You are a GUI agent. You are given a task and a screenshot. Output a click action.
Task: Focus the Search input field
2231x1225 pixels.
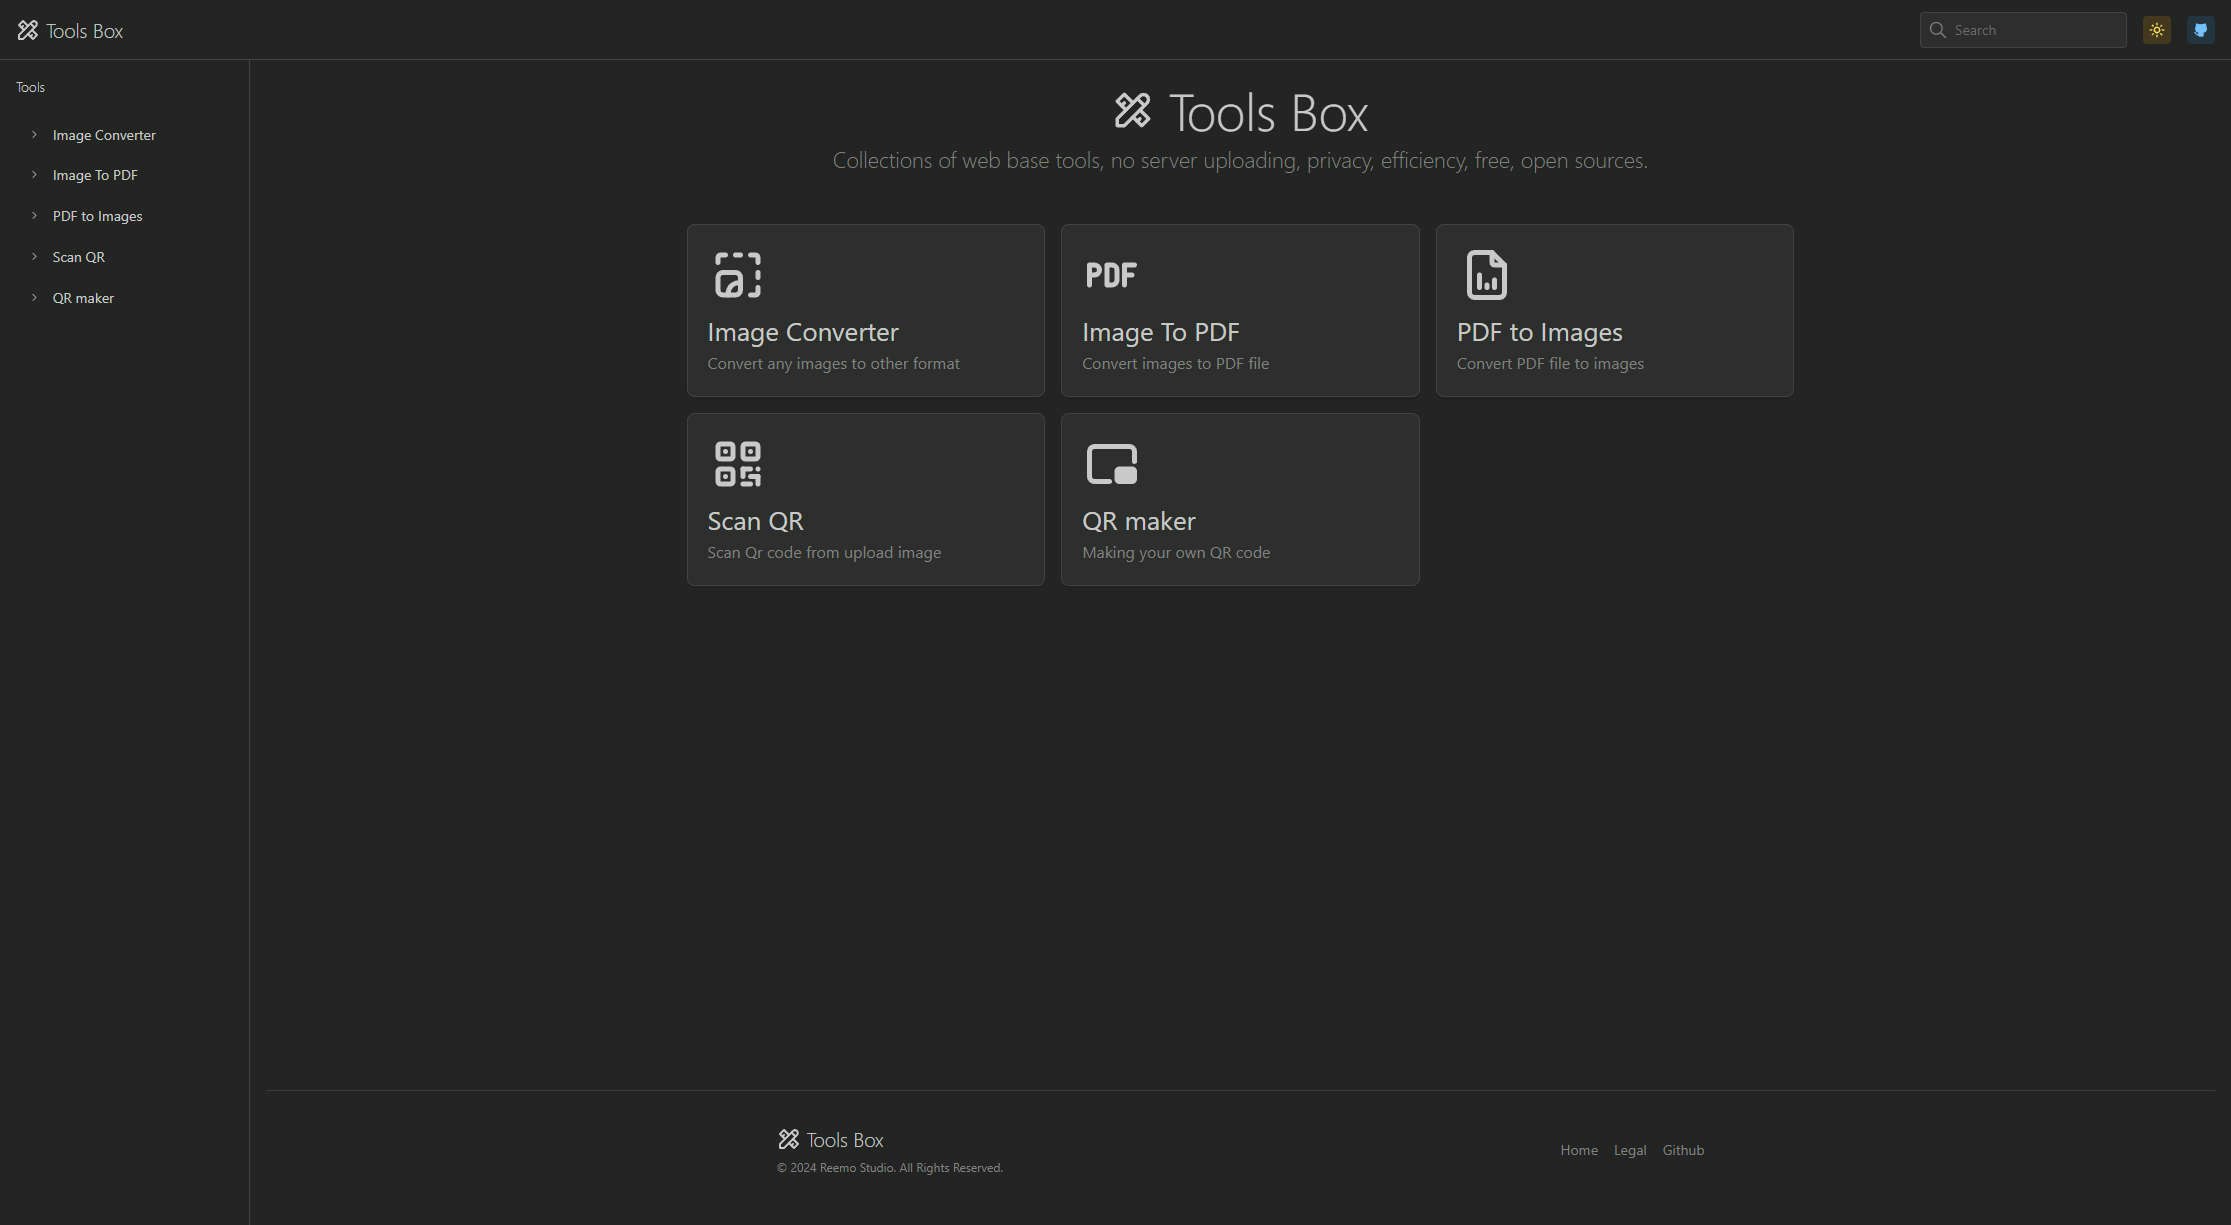click(x=2022, y=30)
